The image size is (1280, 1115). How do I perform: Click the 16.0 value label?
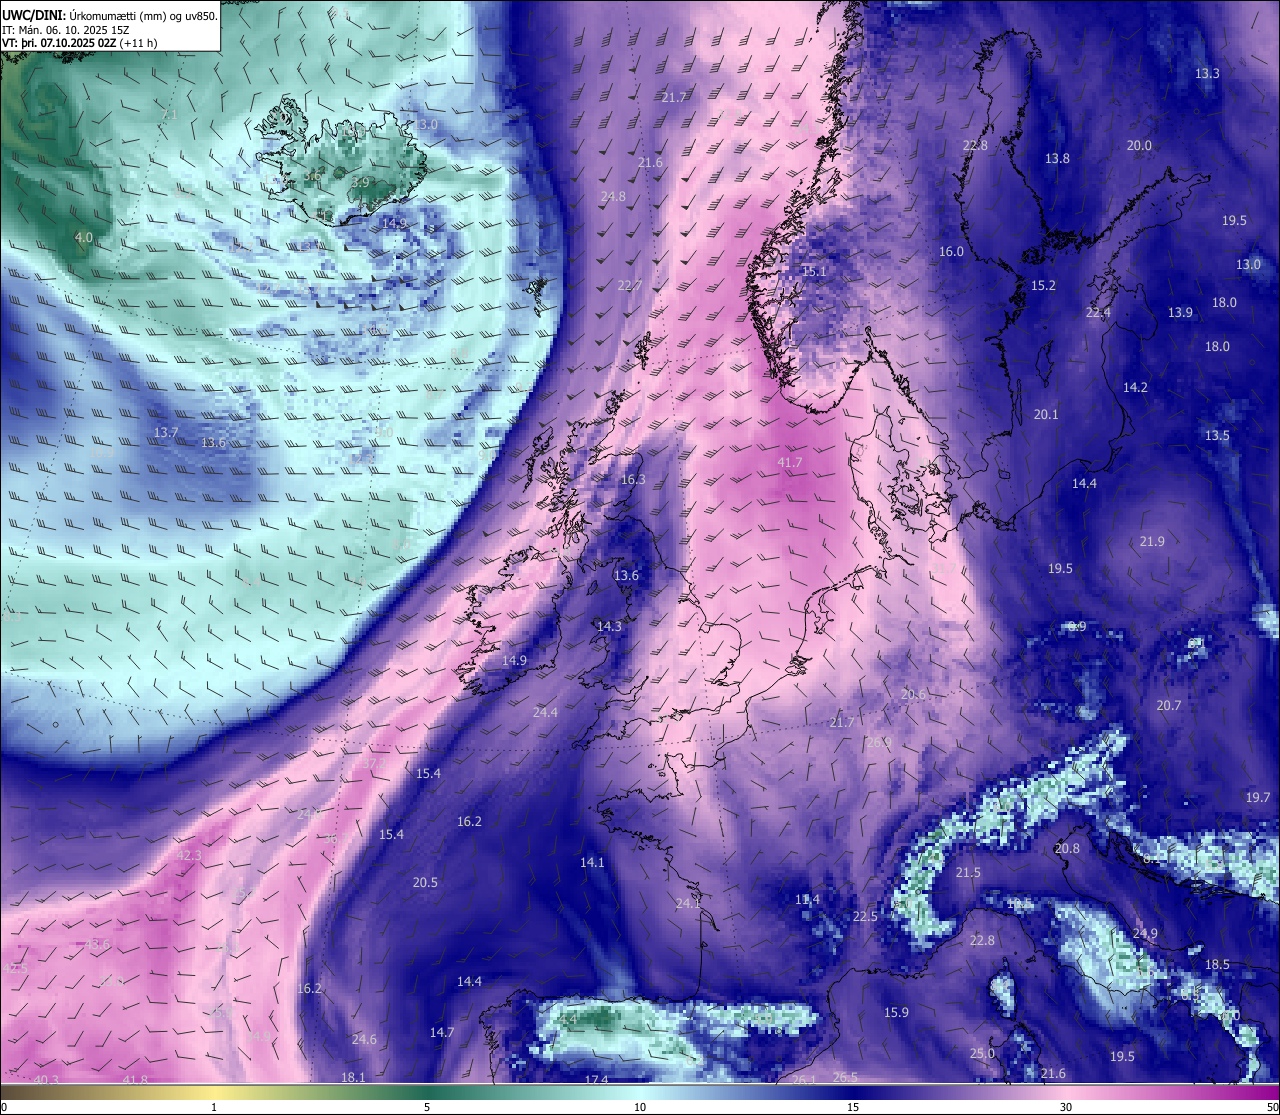click(951, 251)
